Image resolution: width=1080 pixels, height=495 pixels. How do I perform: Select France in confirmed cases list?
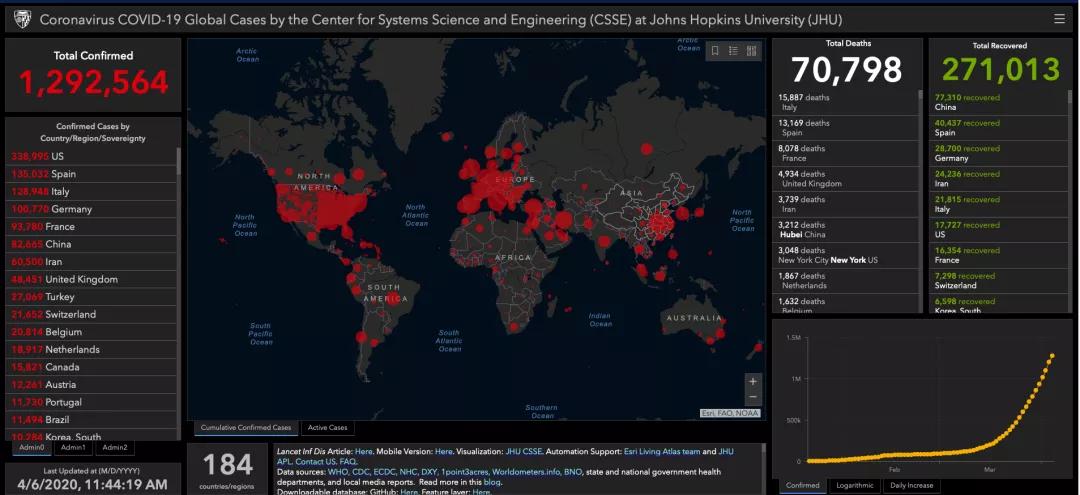click(x=90, y=227)
